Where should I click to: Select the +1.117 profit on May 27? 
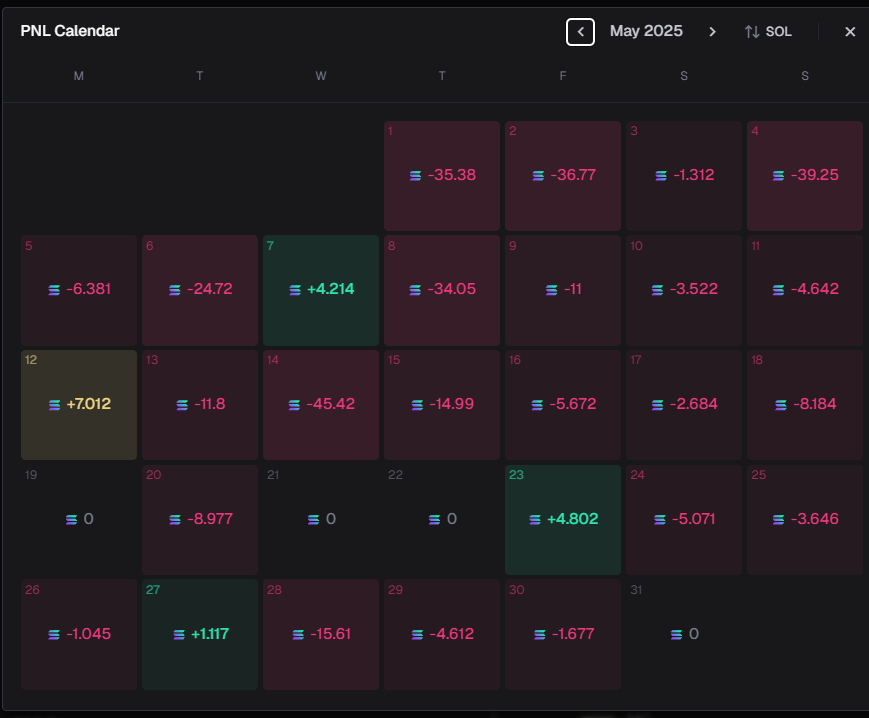click(x=209, y=634)
